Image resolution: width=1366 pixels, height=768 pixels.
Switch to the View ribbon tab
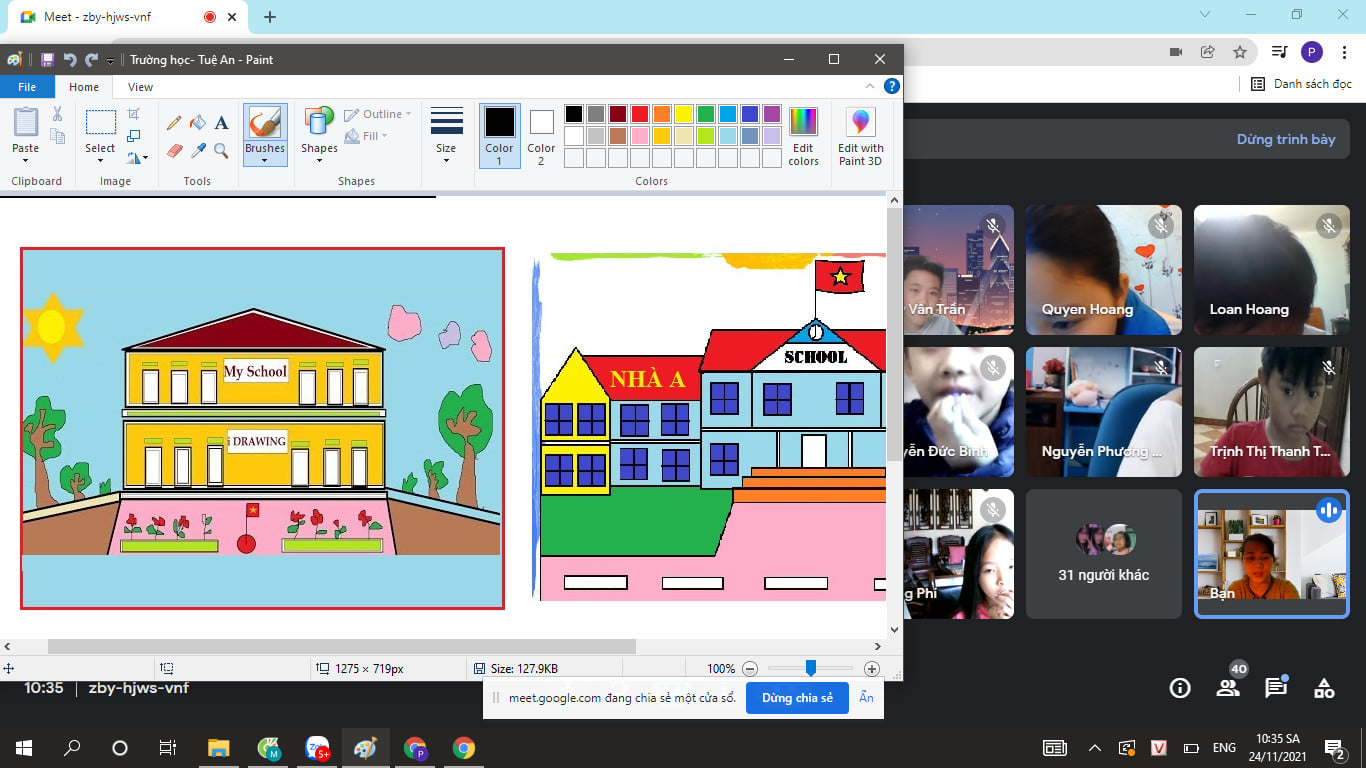pos(140,87)
